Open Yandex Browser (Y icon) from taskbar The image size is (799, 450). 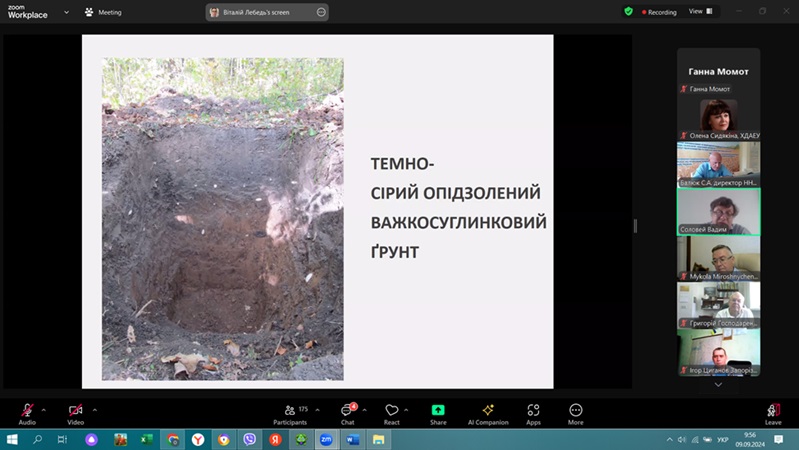(198, 439)
